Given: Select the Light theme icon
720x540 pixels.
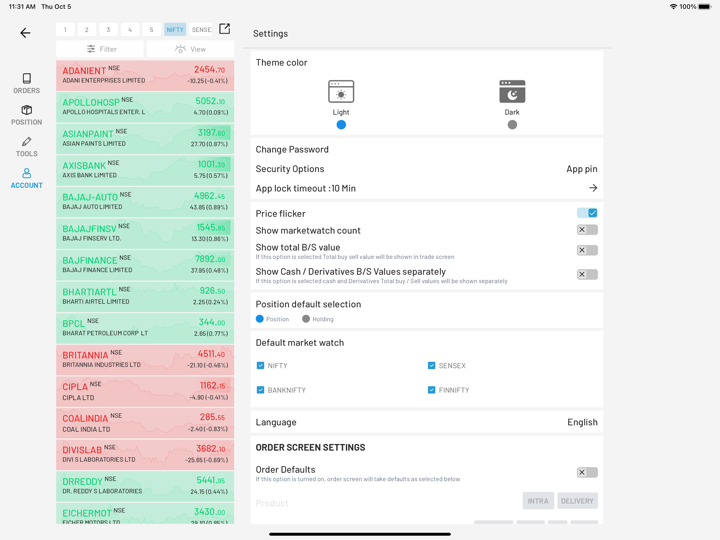Looking at the screenshot, I should (341, 93).
